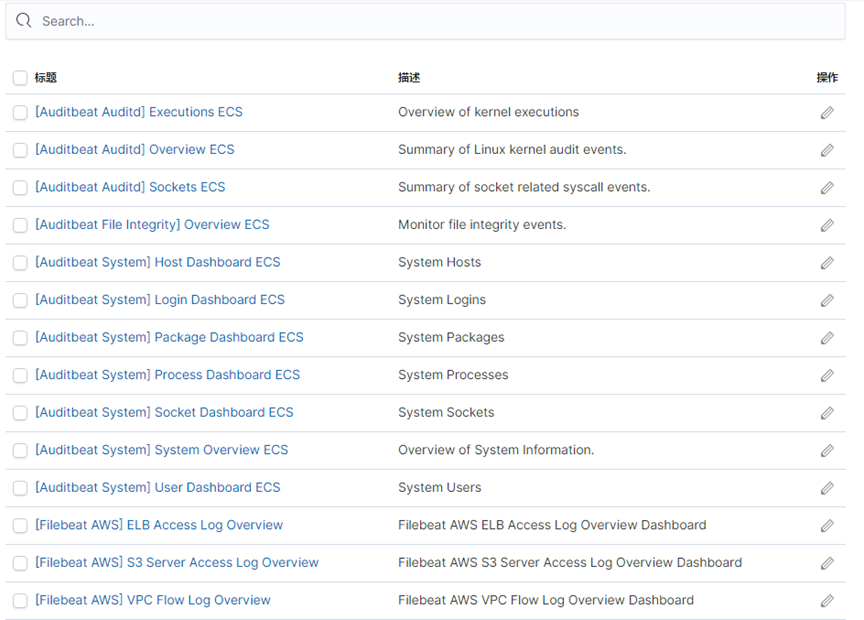
Task: Open [Auditbeat Auditd] Overview ECS dashboard
Action: [135, 149]
